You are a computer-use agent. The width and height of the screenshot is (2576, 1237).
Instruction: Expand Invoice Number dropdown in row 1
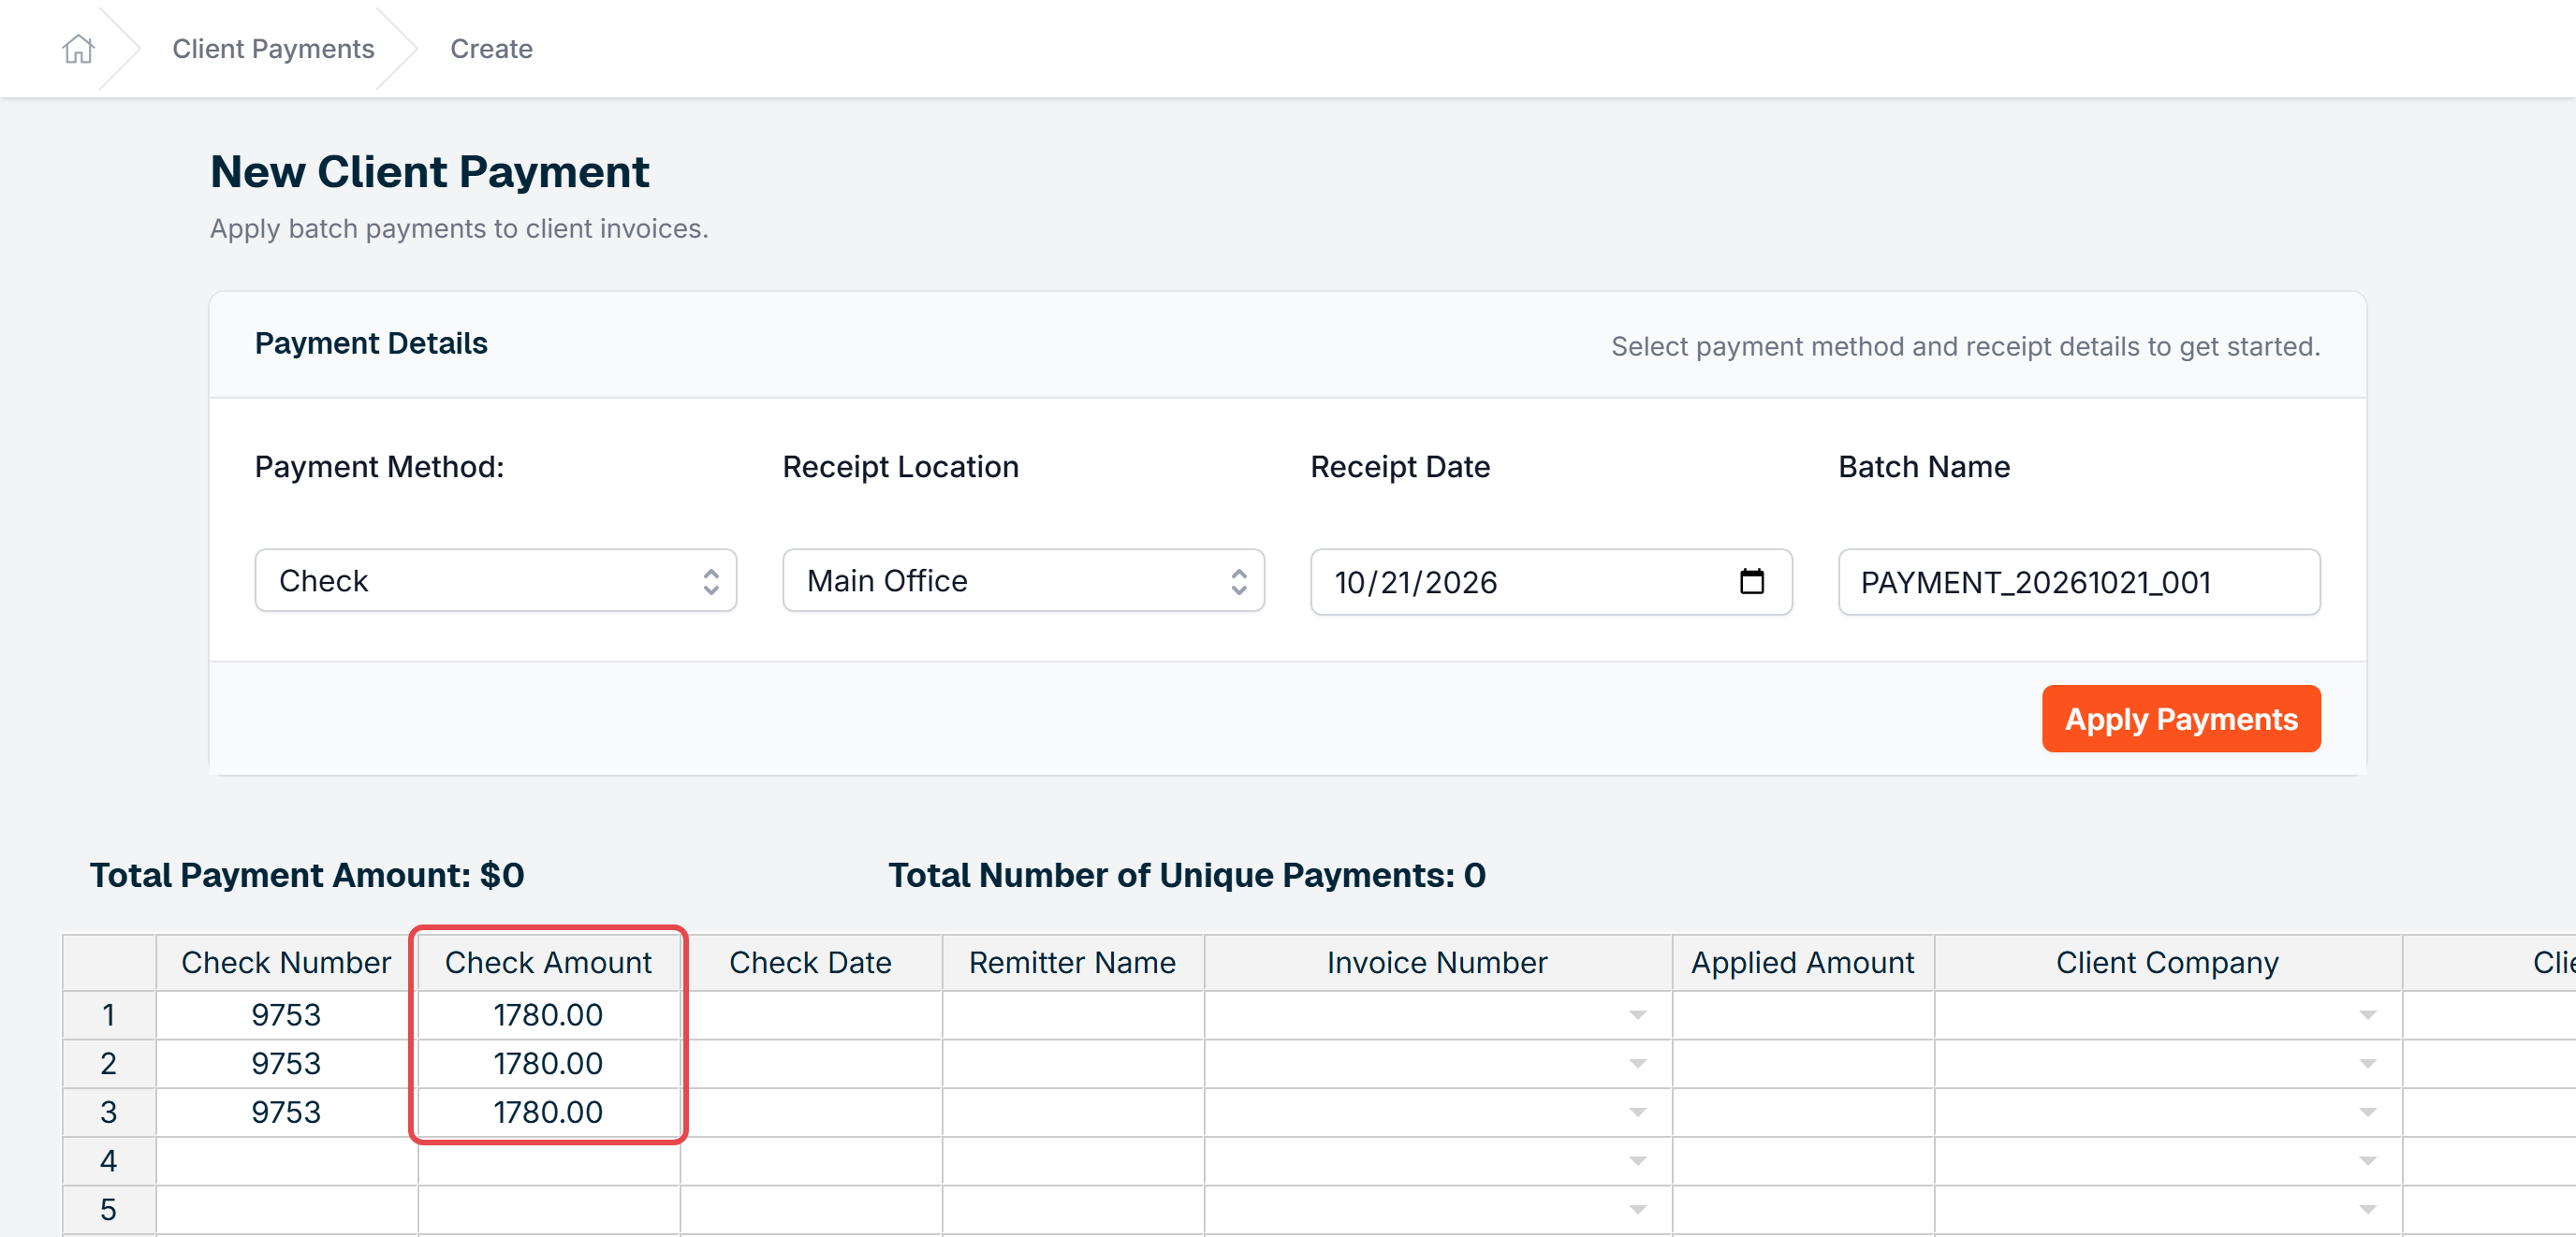1637,1015
